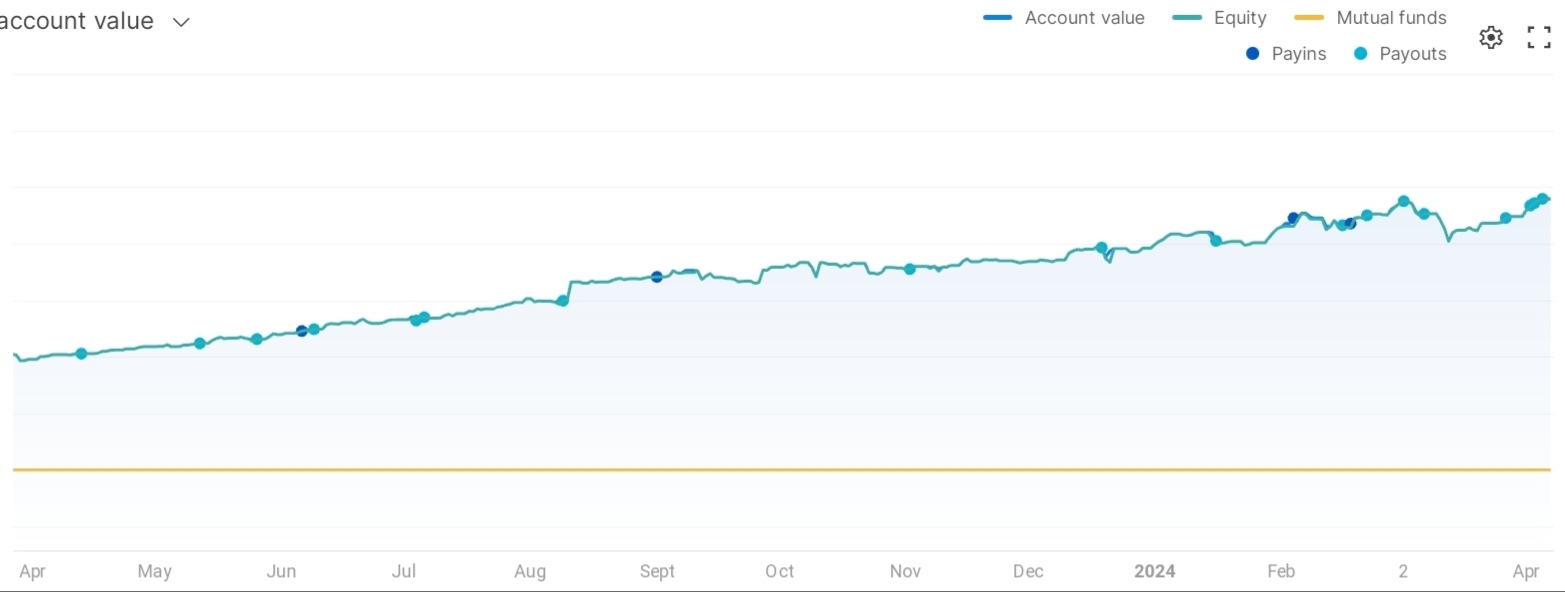Click the mid-January Payout marker
1565x592 pixels.
(x=1216, y=240)
